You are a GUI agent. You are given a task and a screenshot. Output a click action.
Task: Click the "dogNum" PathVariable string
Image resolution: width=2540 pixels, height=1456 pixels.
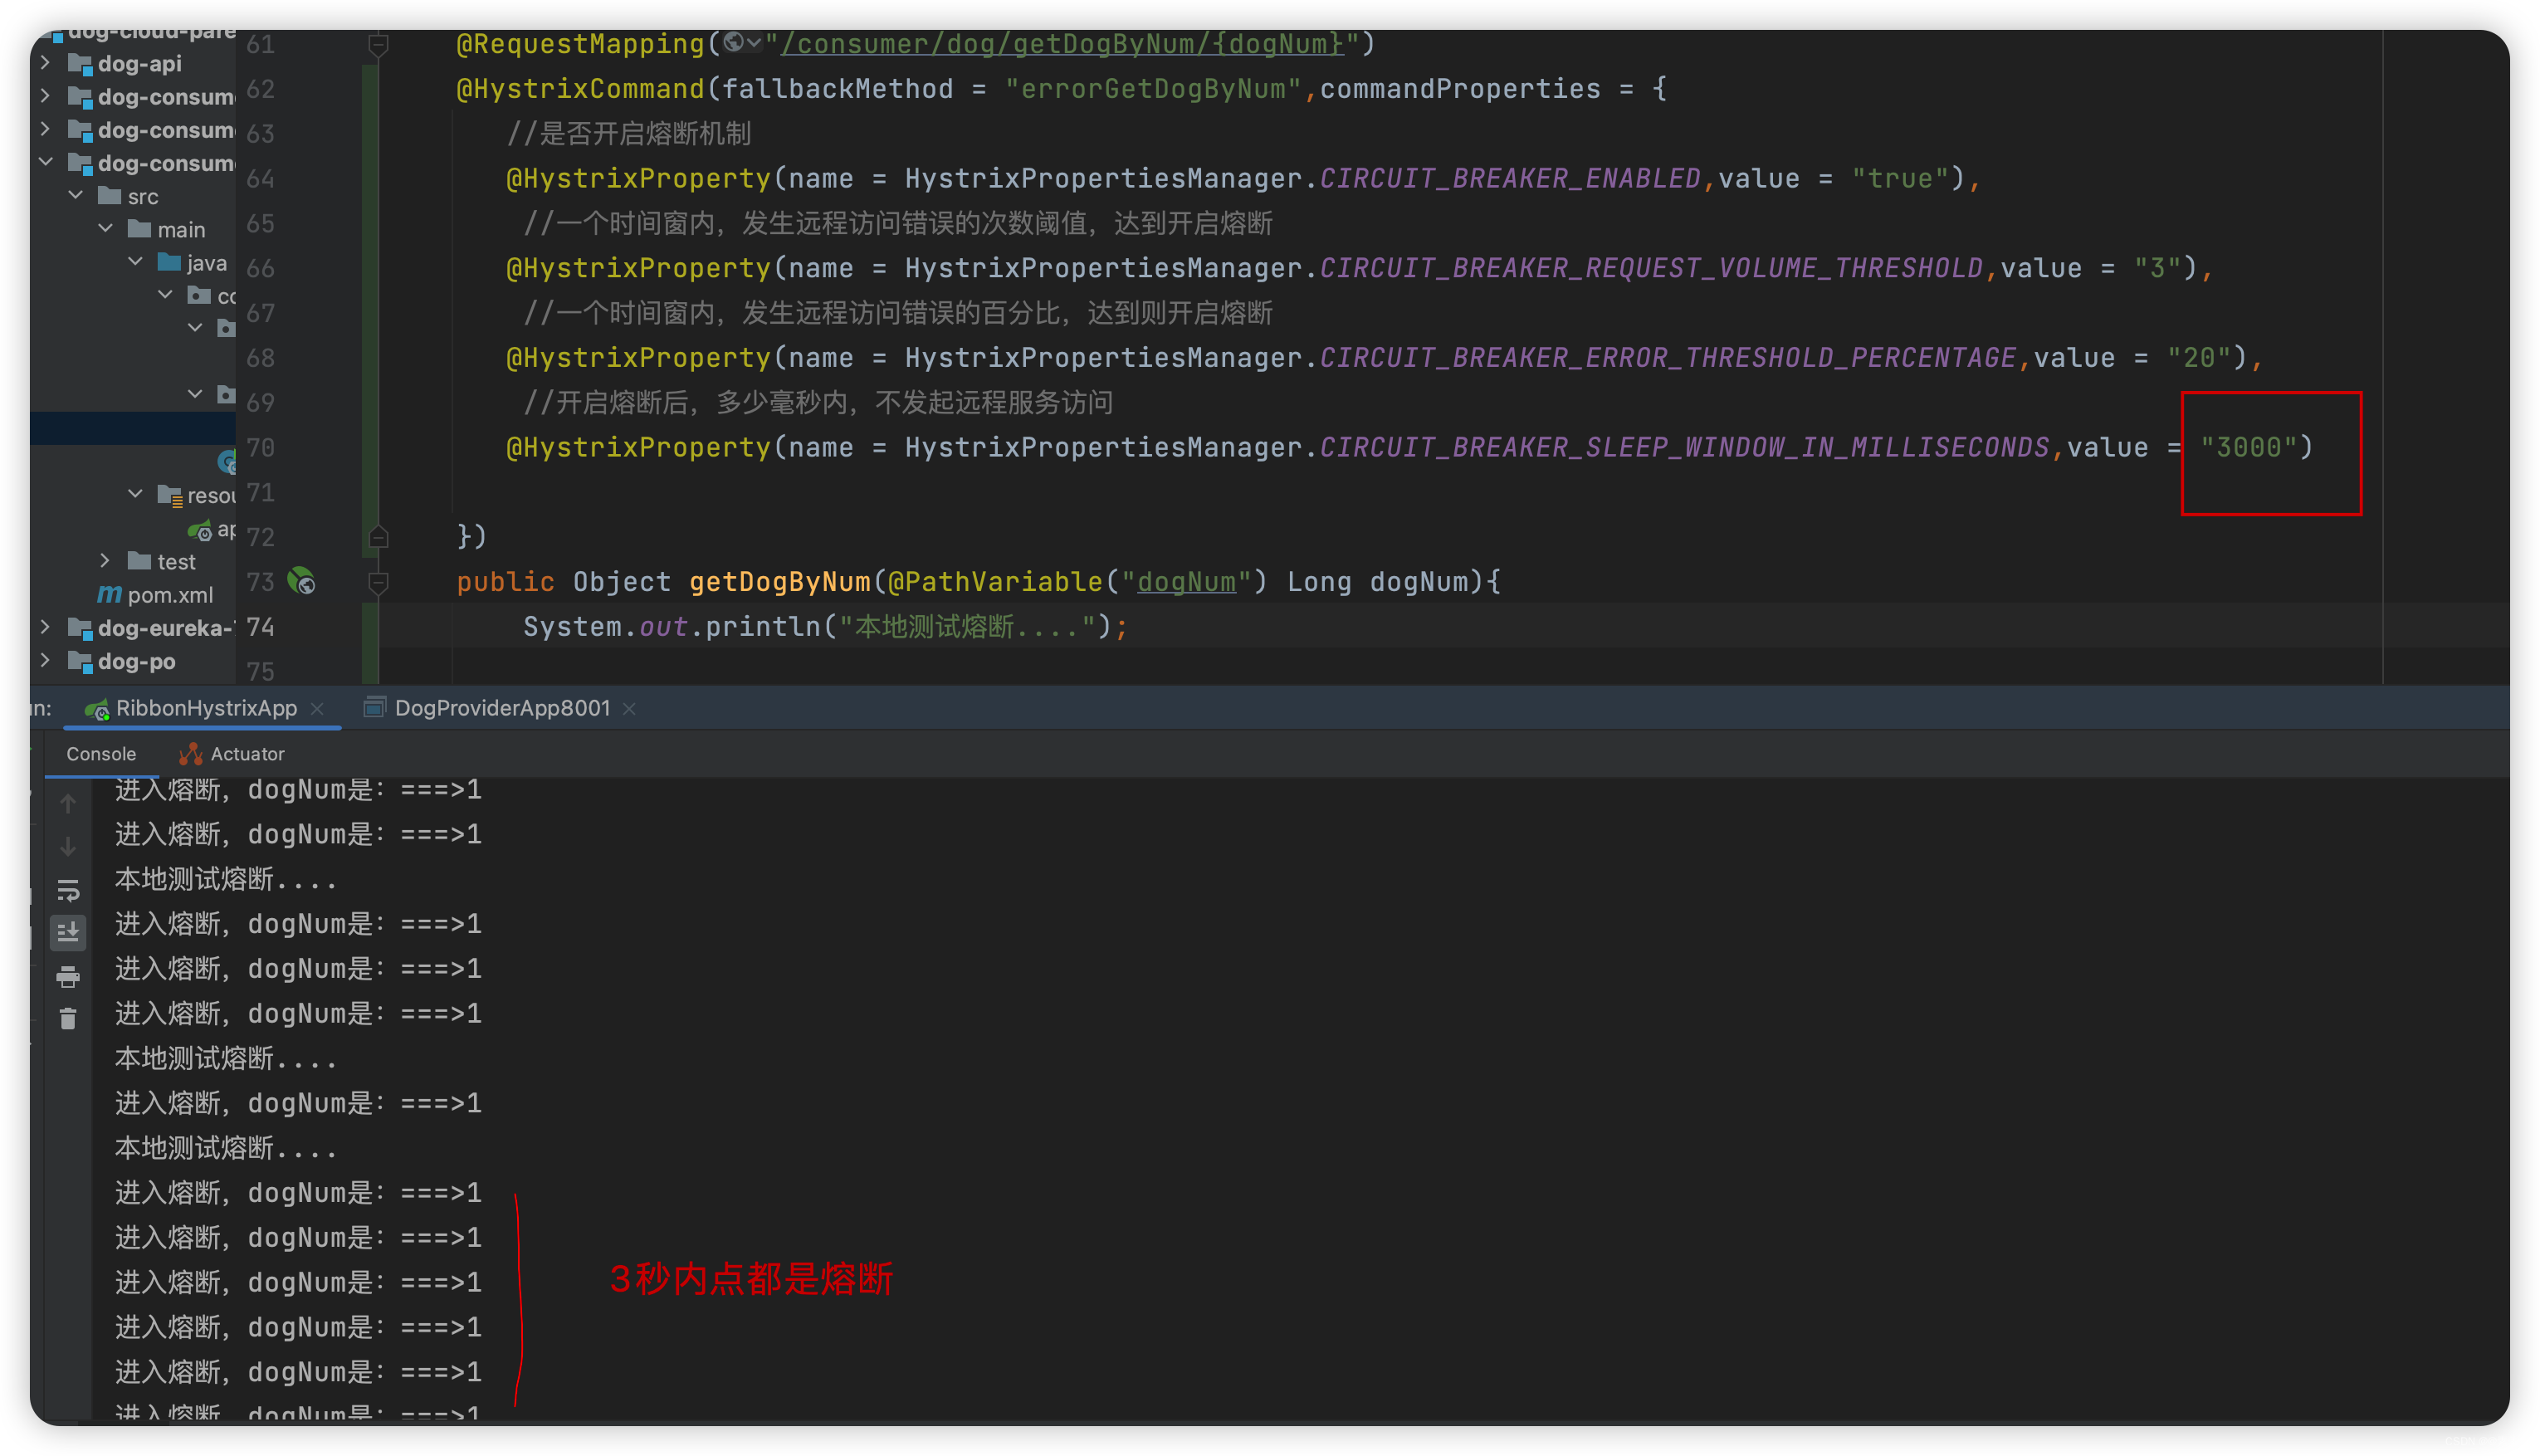pyautogui.click(x=1185, y=582)
